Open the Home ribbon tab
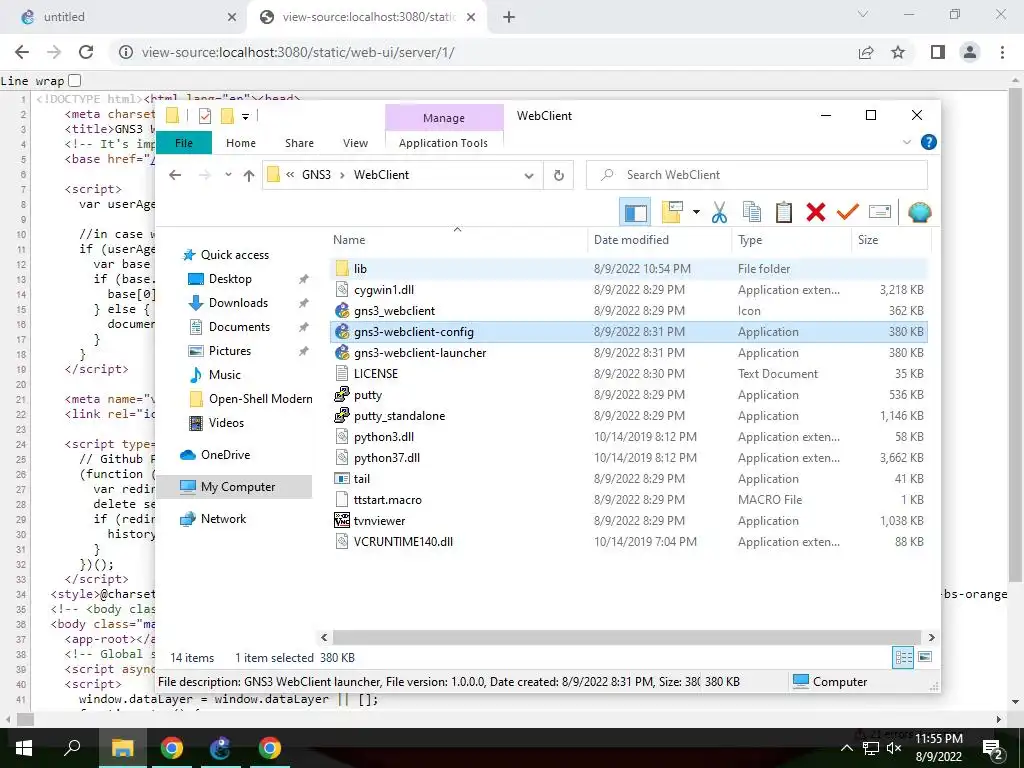The height and width of the screenshot is (768, 1024). [241, 143]
